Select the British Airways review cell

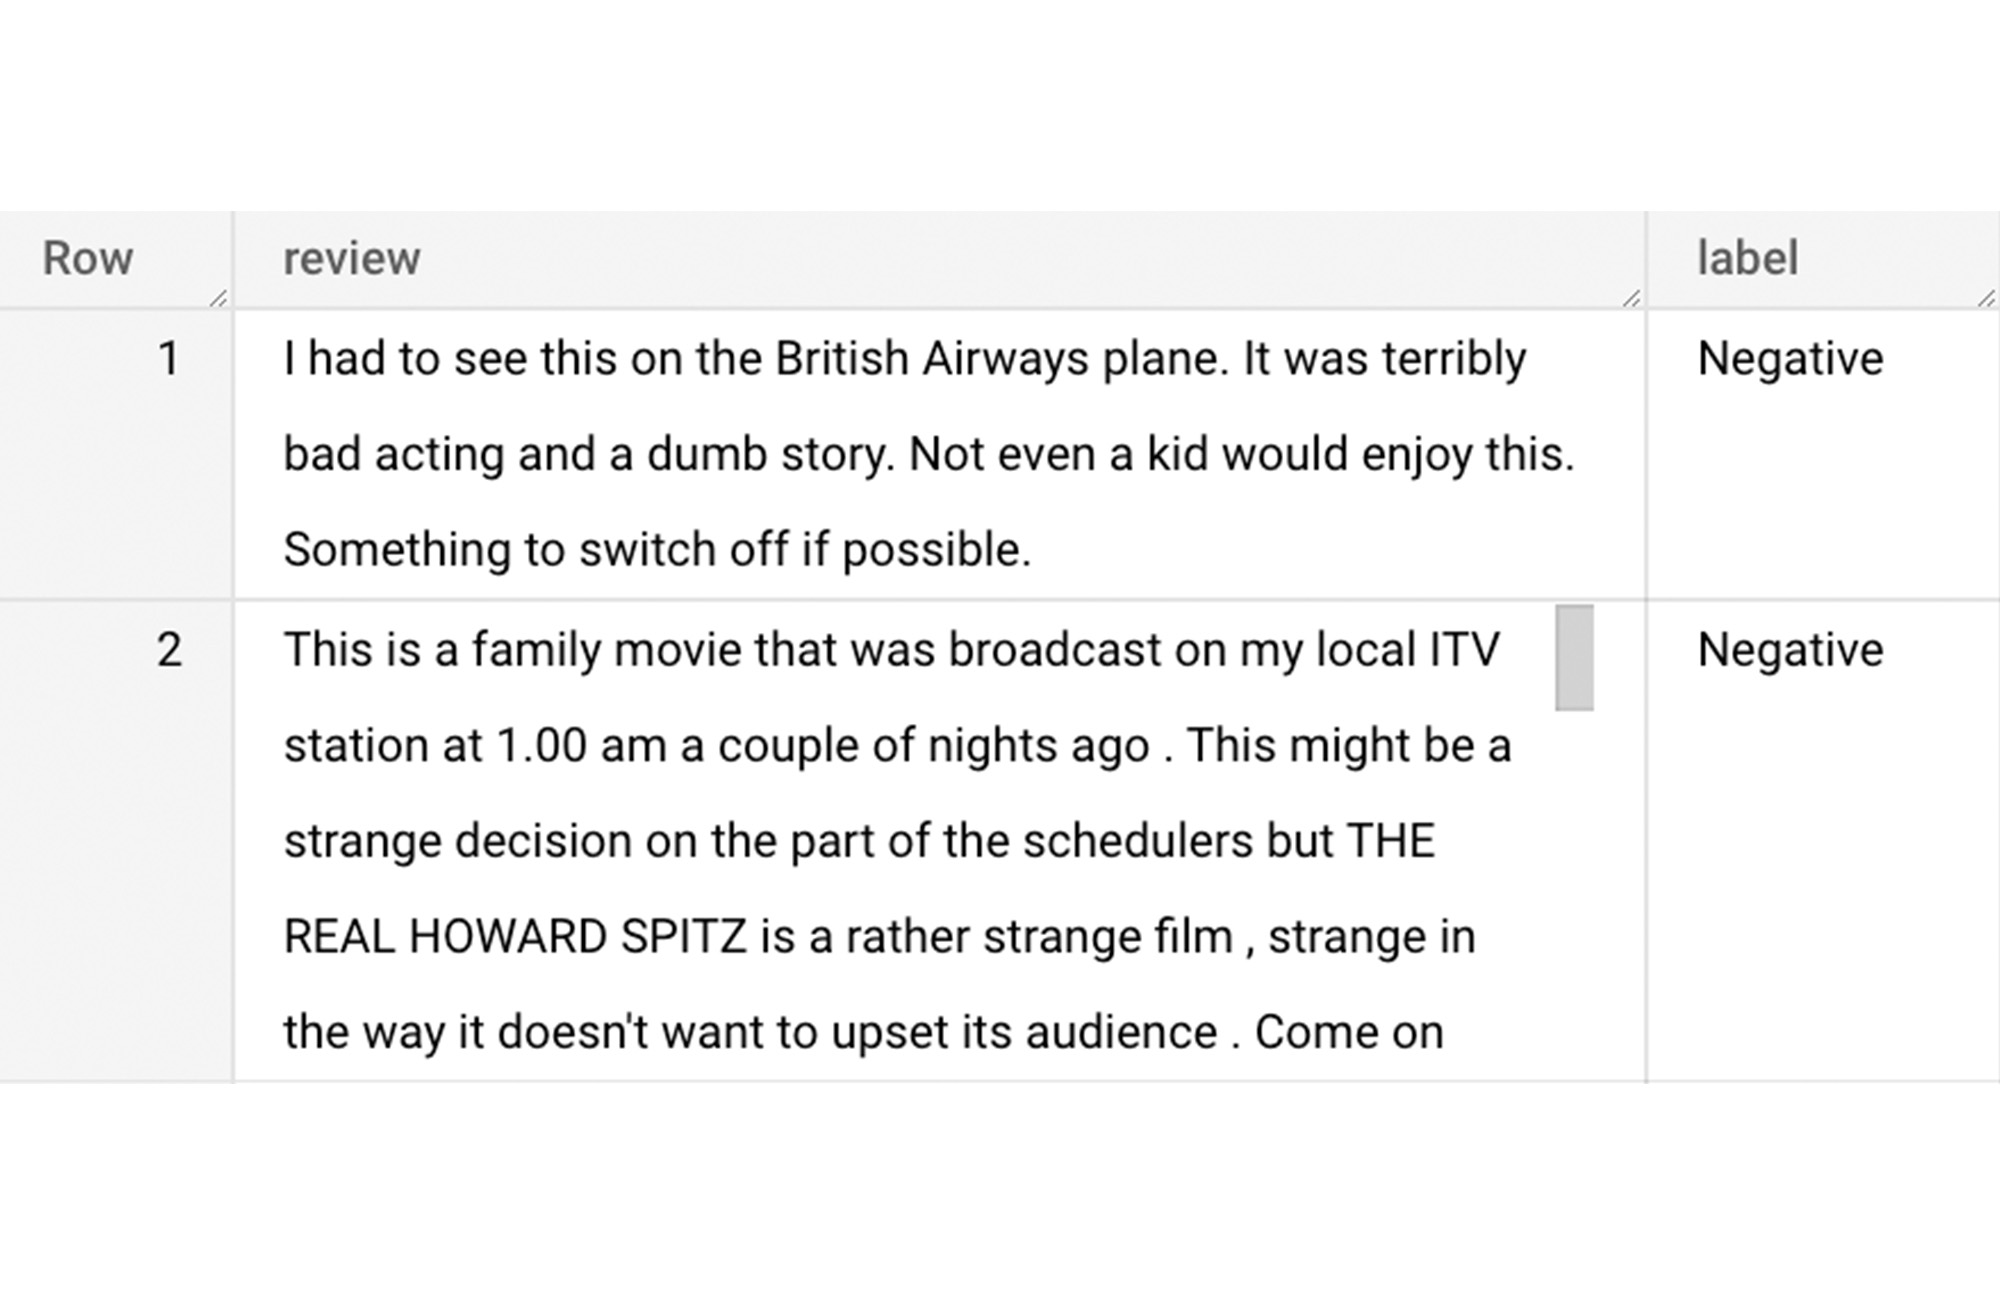[x=940, y=455]
